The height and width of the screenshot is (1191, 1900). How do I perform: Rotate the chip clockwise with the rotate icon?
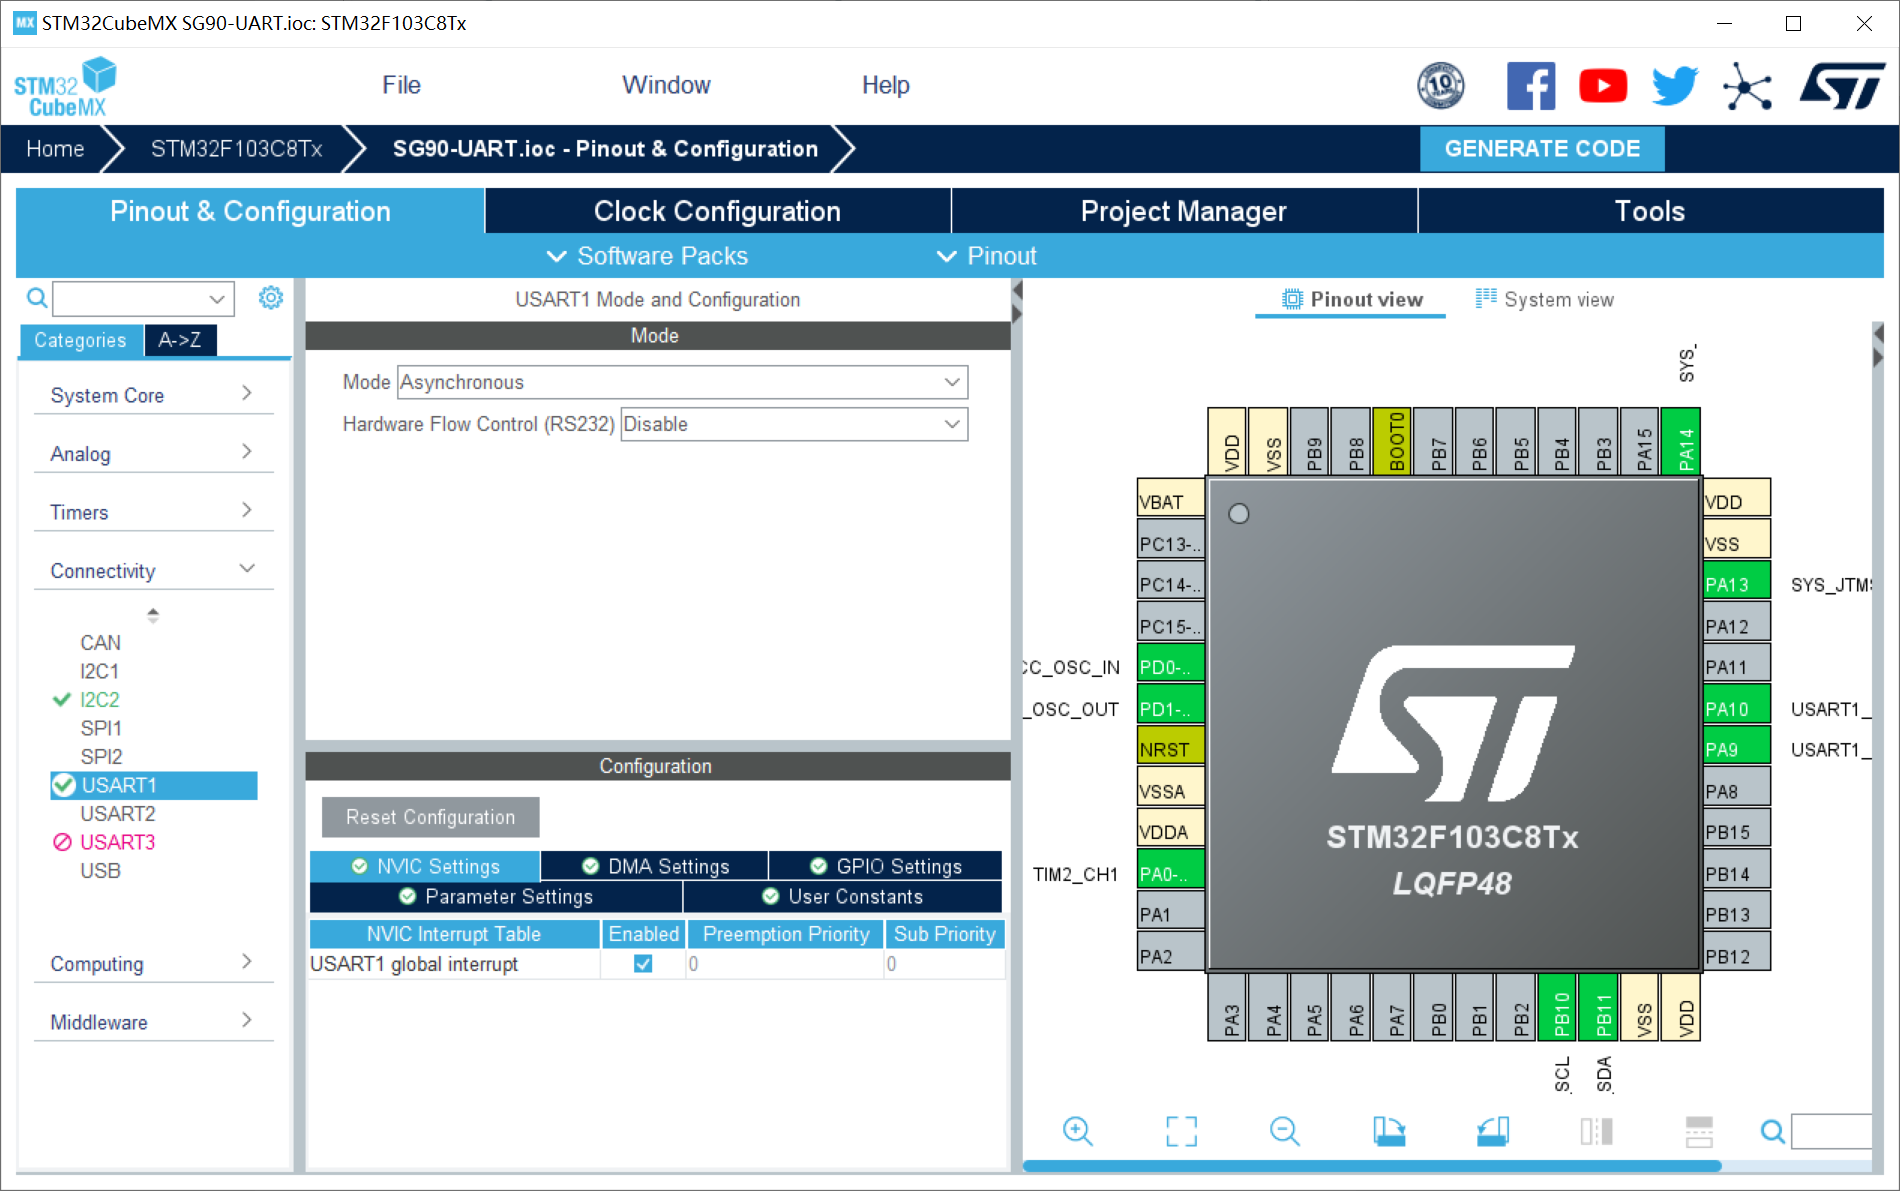click(1388, 1131)
